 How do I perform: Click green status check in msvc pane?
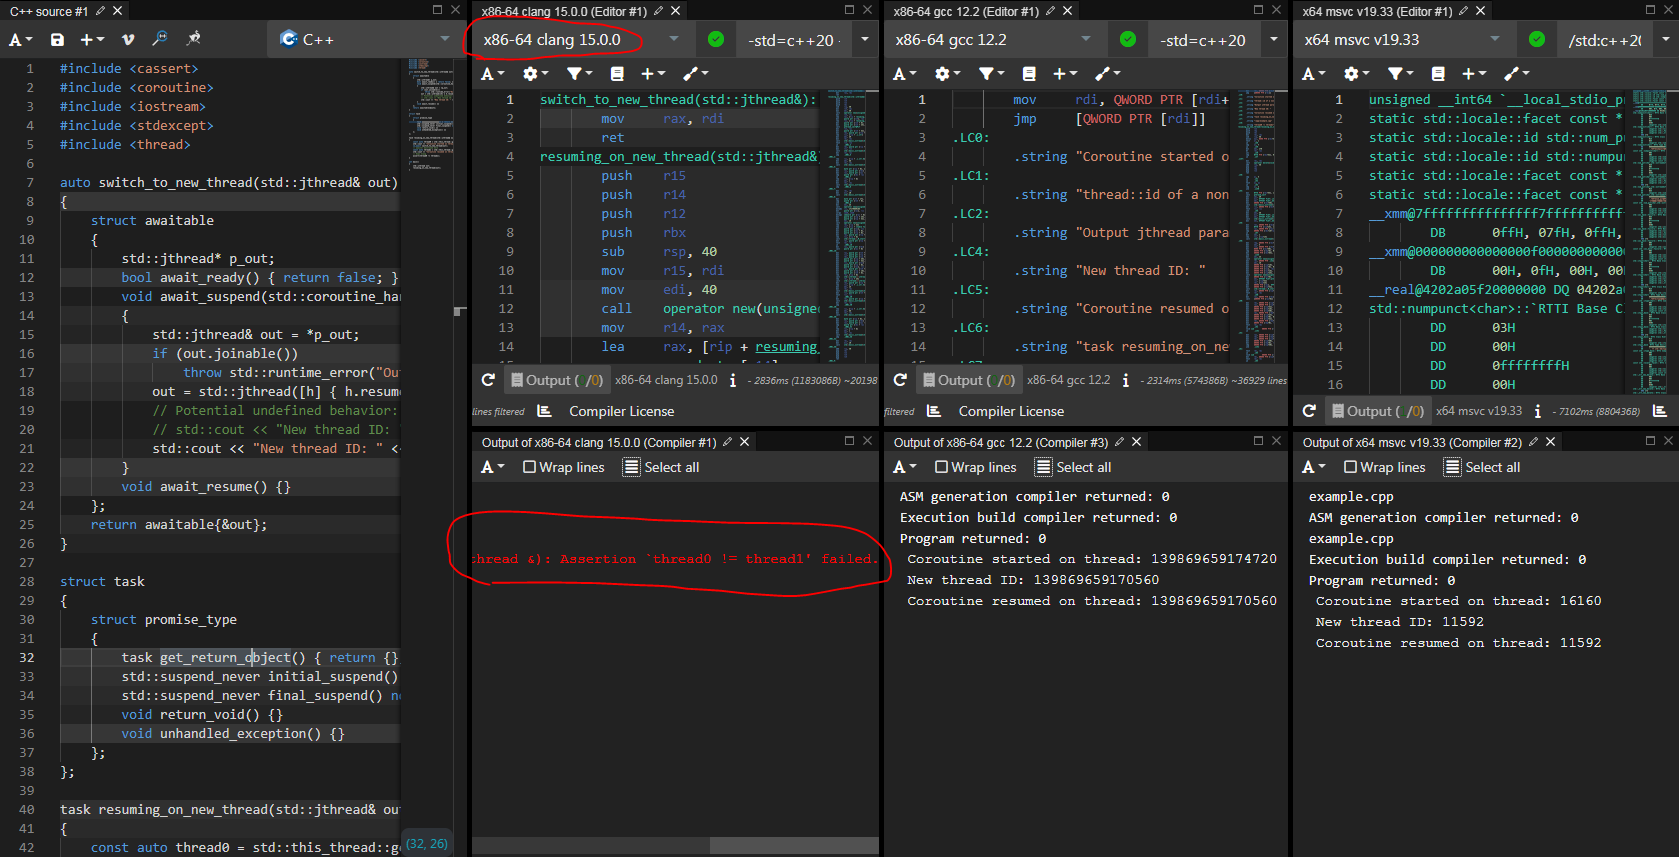(1537, 40)
